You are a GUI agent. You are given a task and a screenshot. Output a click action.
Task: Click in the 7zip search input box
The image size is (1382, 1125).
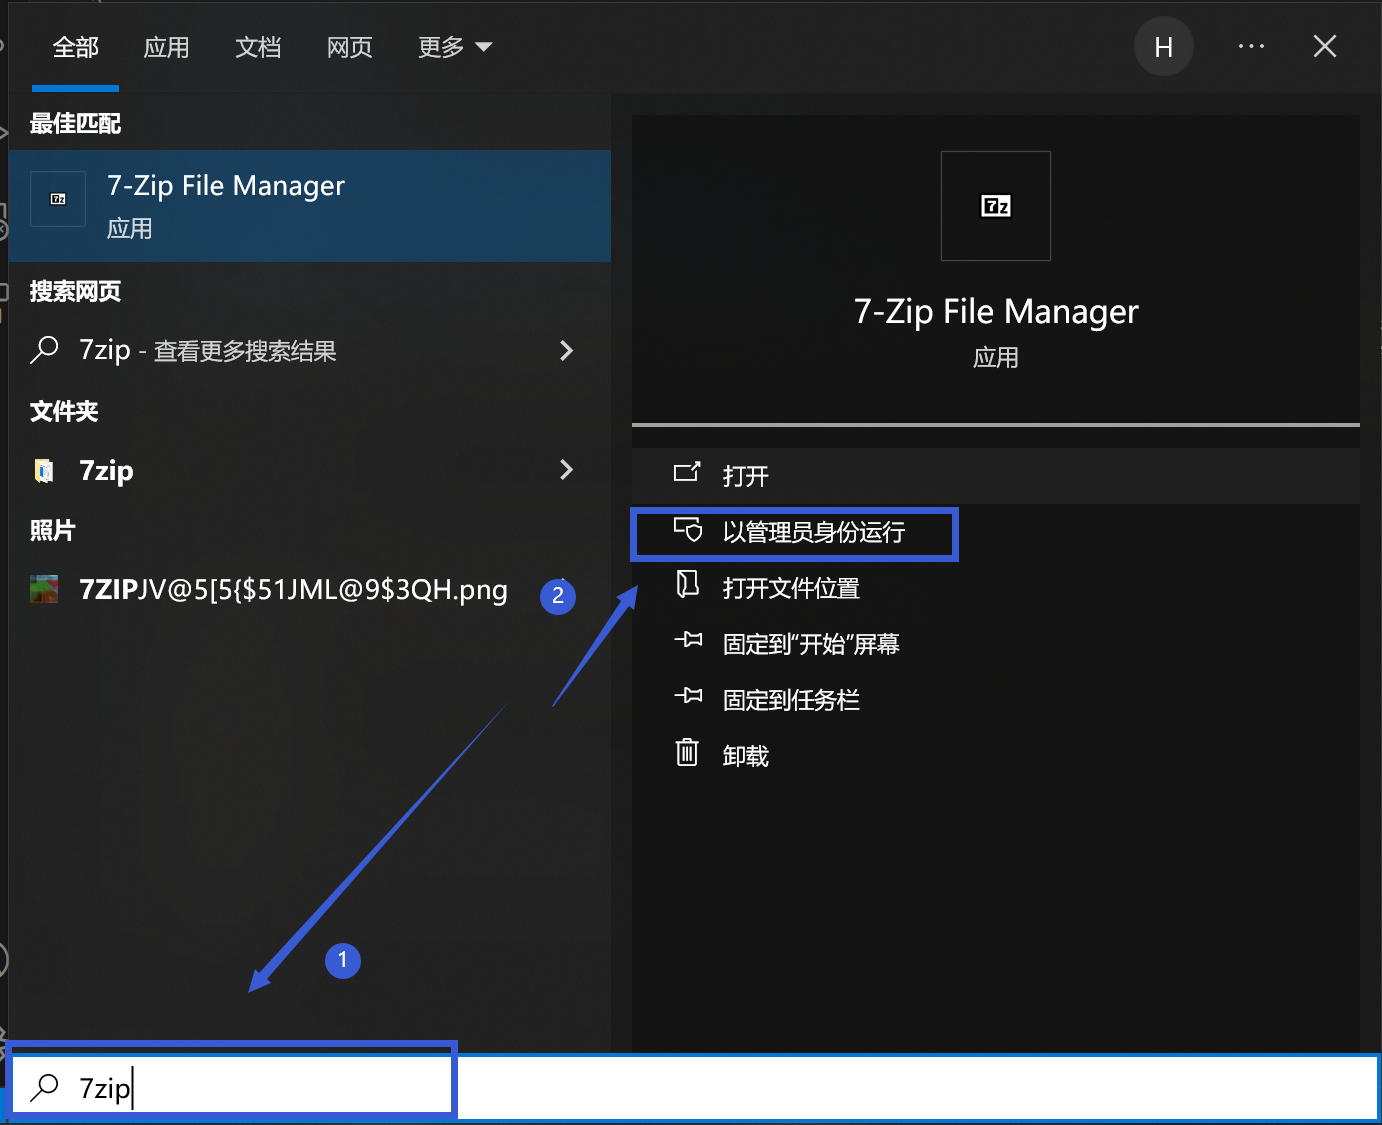pyautogui.click(x=695, y=1088)
